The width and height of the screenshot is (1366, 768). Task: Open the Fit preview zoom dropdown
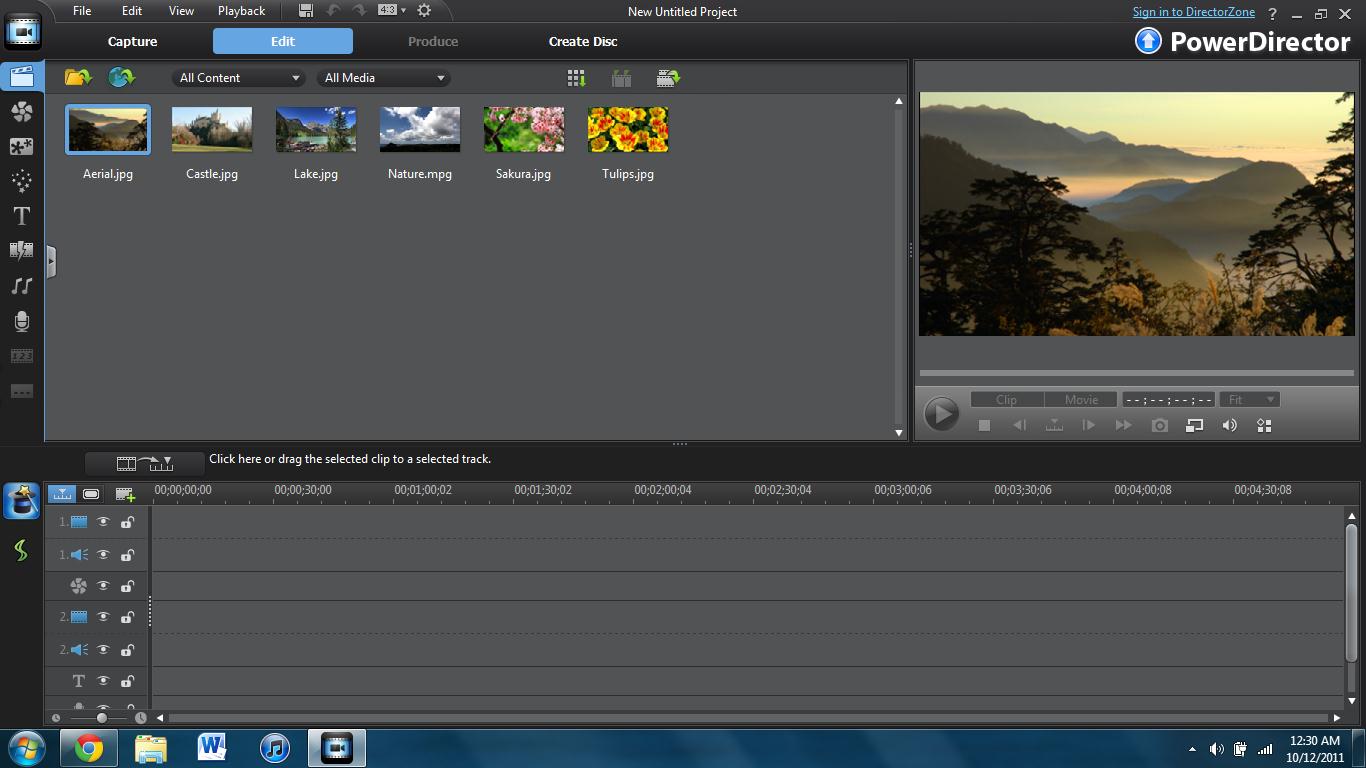pos(1250,400)
